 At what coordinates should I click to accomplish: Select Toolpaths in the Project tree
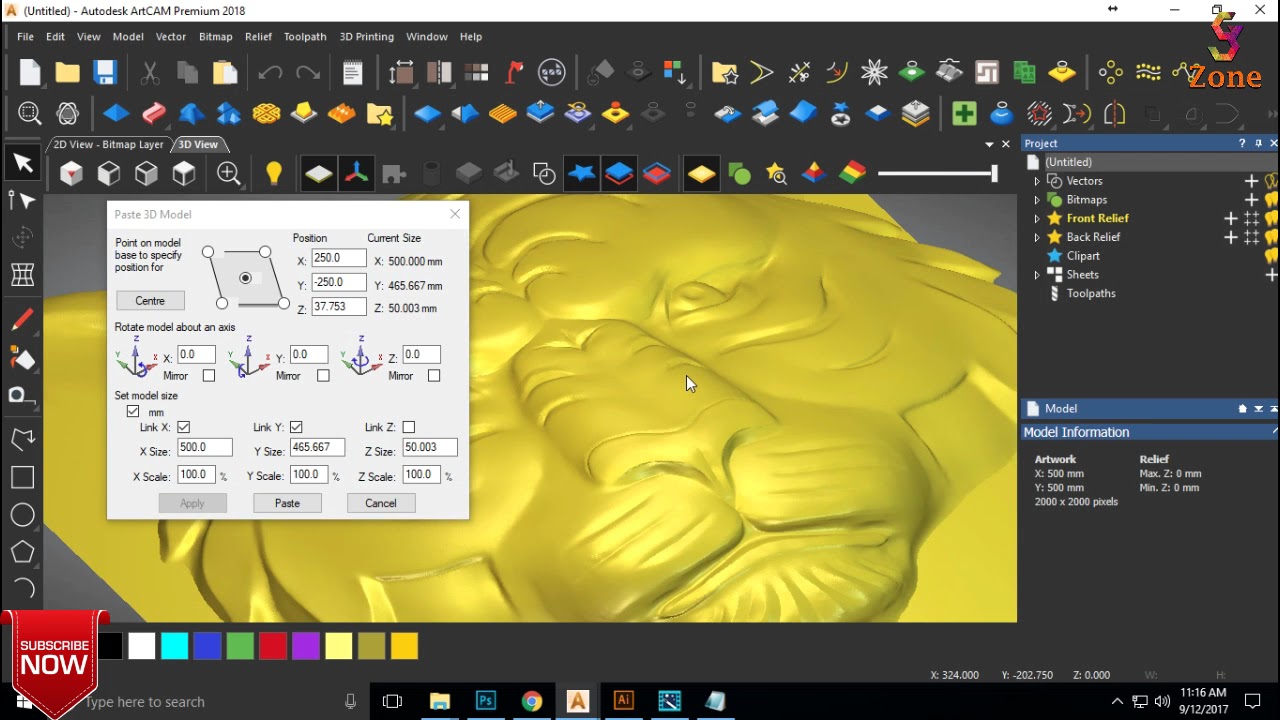coord(1091,294)
